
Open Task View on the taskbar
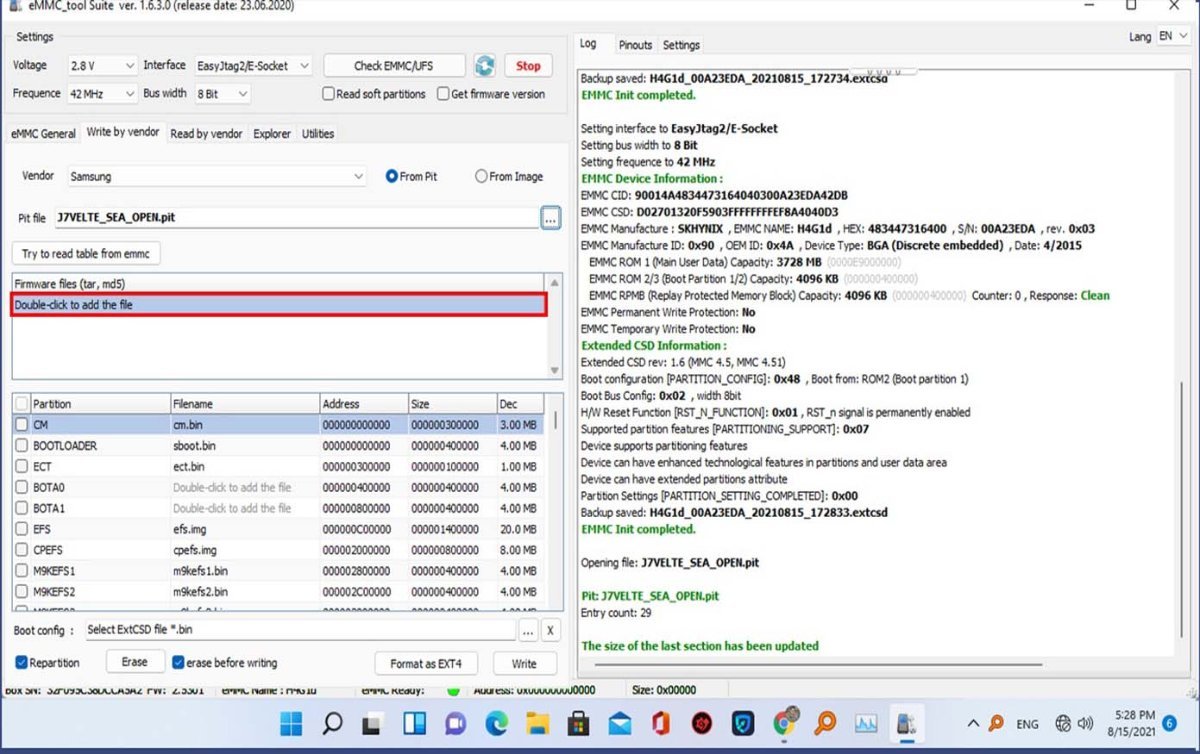(372, 723)
